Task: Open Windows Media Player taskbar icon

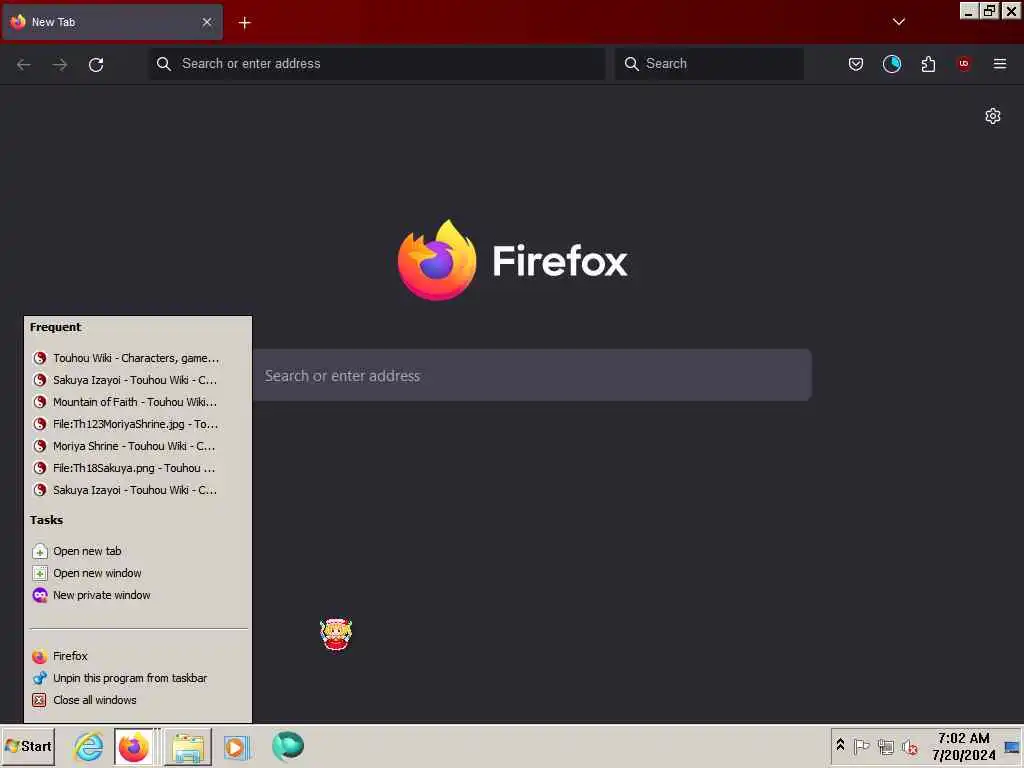Action: coord(237,746)
